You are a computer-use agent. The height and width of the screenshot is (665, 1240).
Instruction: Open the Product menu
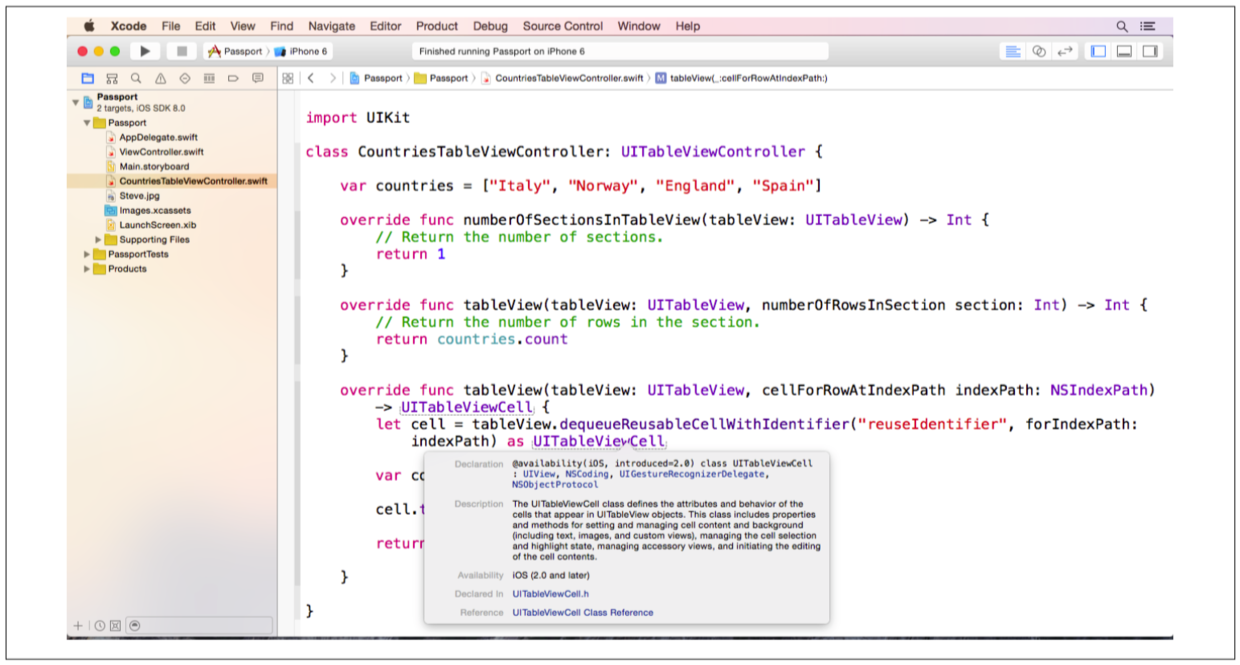(436, 26)
